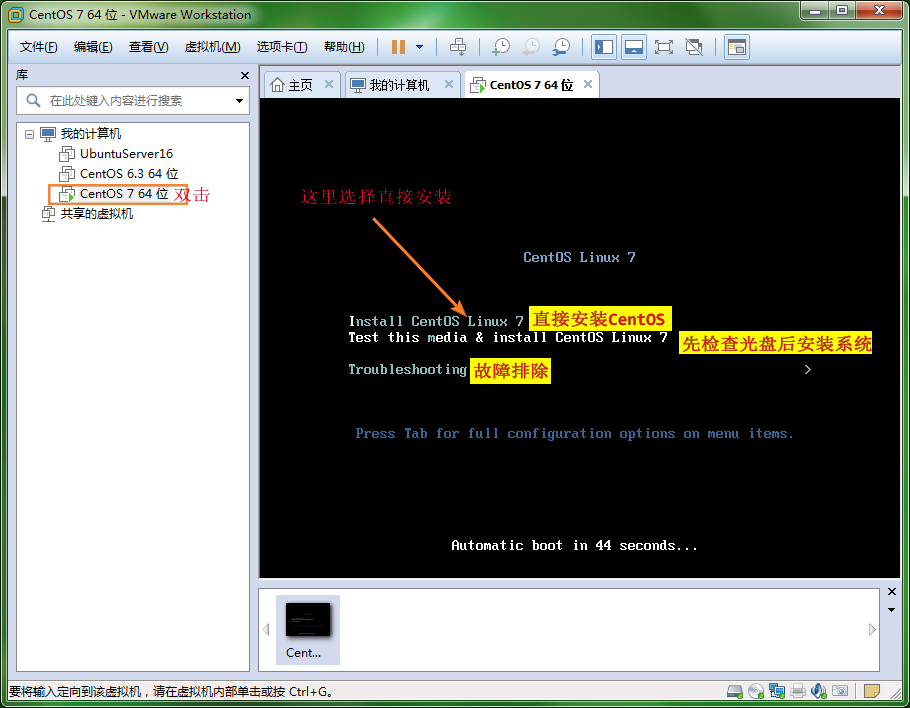The height and width of the screenshot is (708, 910).
Task: Click the hard disk status bar icon
Action: (735, 691)
